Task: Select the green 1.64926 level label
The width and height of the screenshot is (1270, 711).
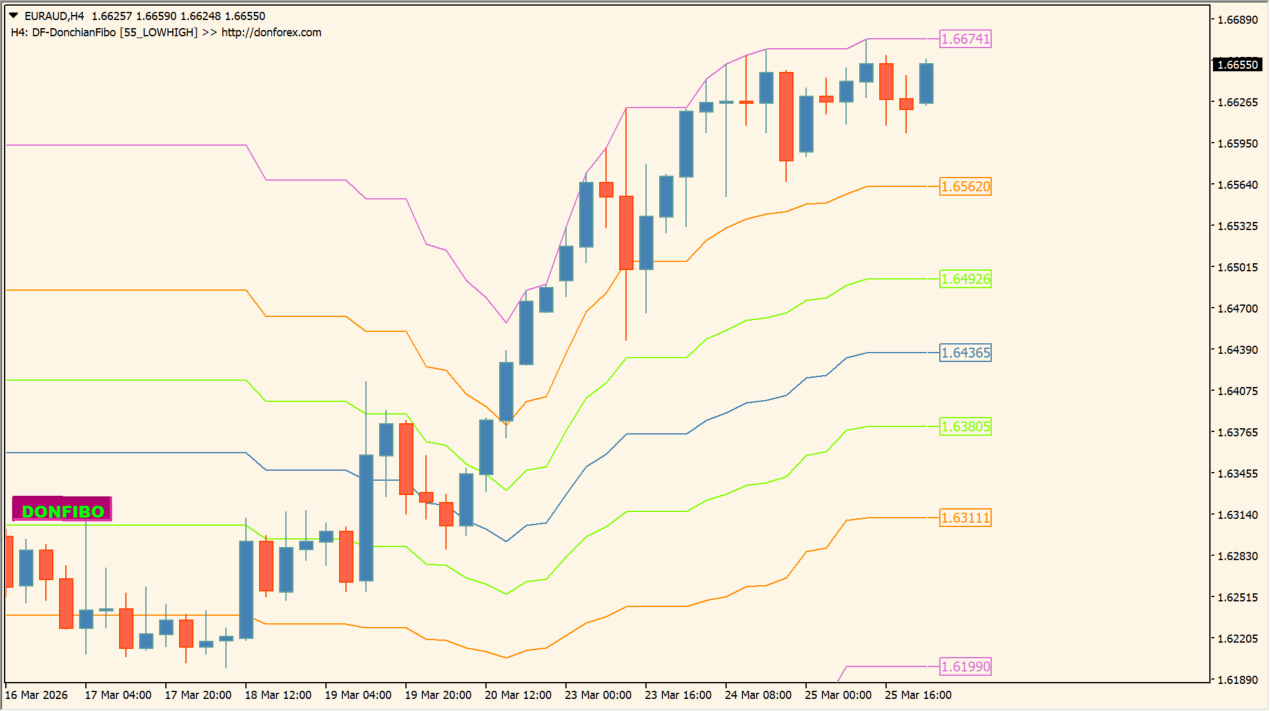Action: pos(965,279)
